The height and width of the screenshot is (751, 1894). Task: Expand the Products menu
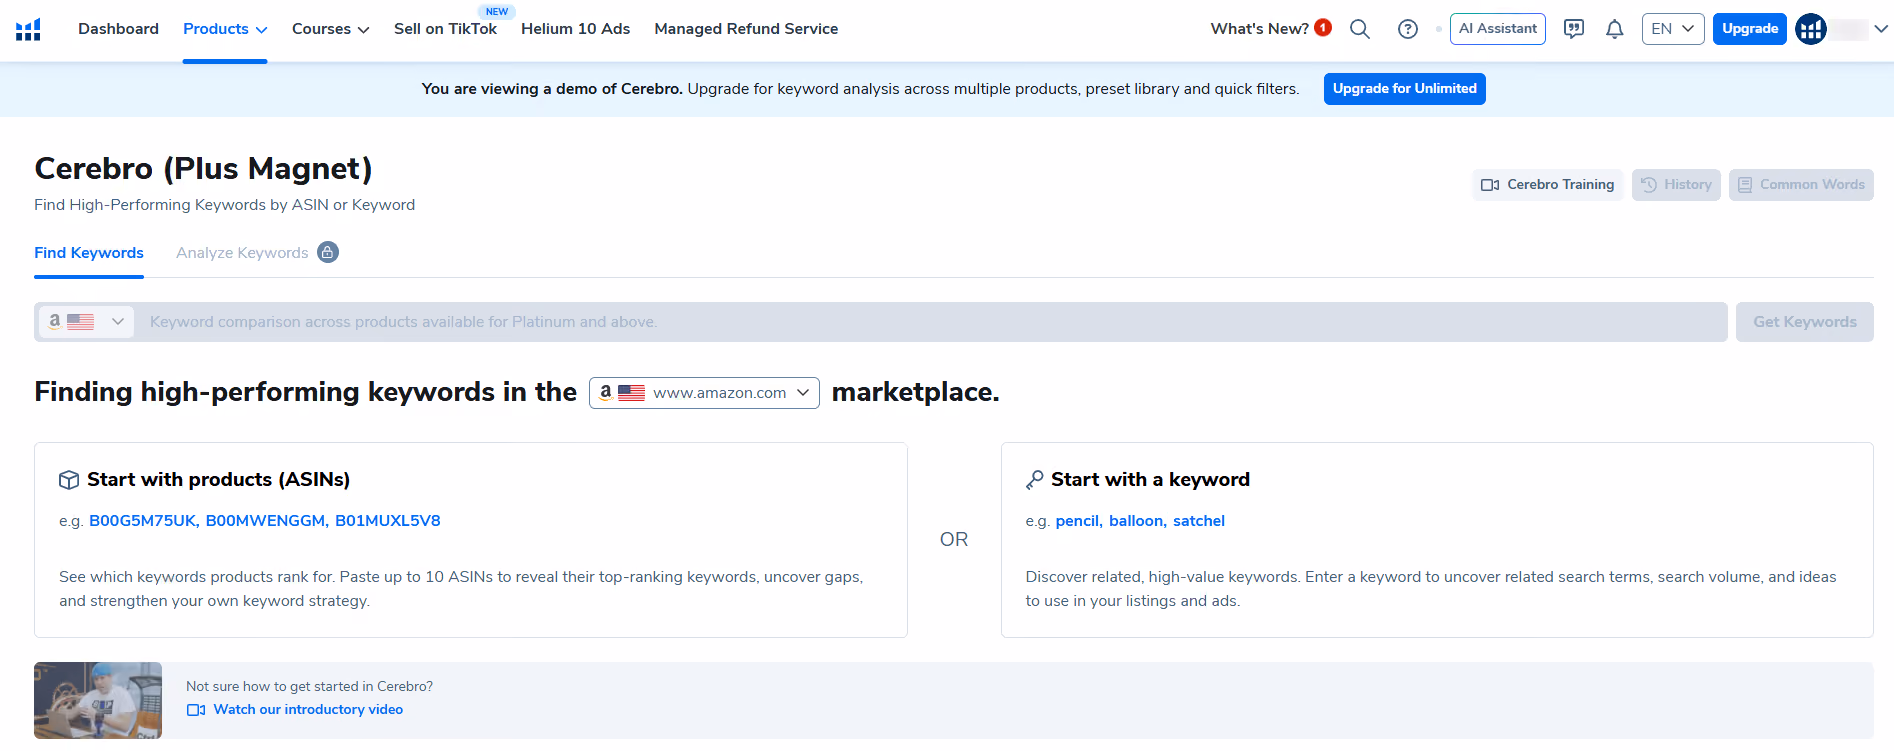[x=225, y=29]
